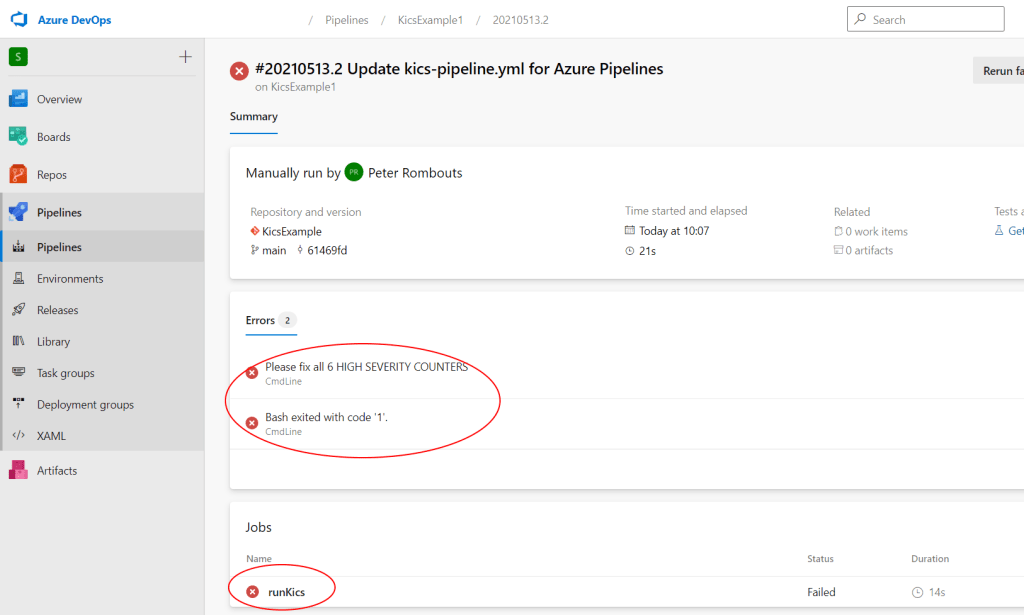Open the Releases rocket icon
This screenshot has width=1024, height=615.
18,310
